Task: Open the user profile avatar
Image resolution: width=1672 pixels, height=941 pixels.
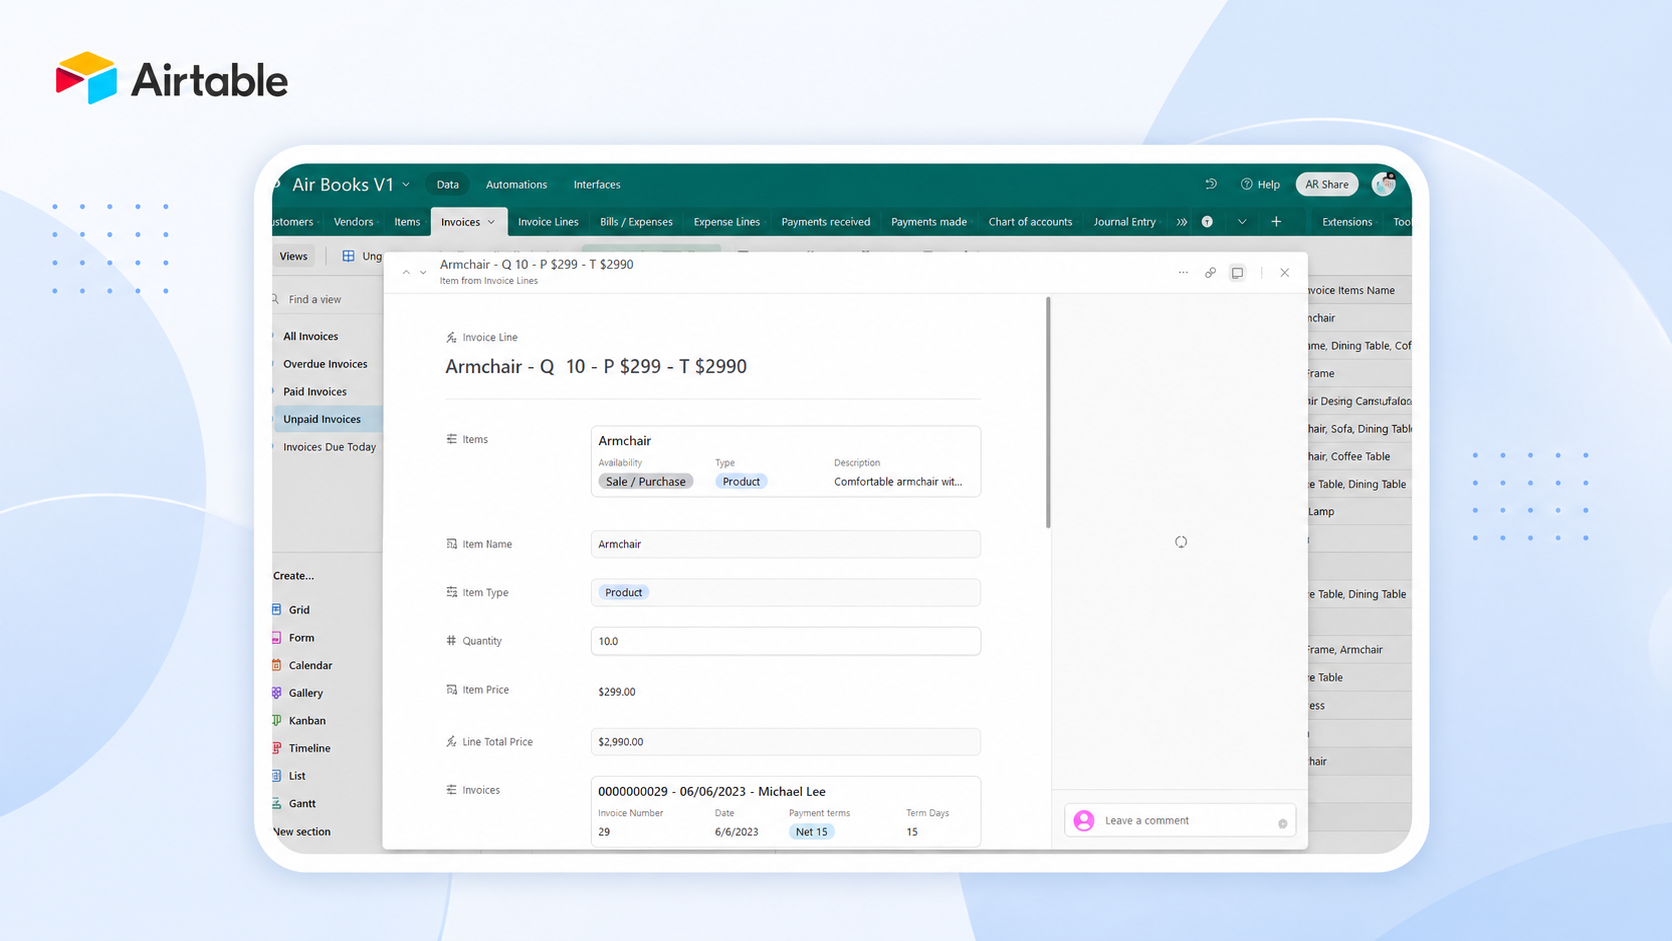Action: [x=1384, y=183]
